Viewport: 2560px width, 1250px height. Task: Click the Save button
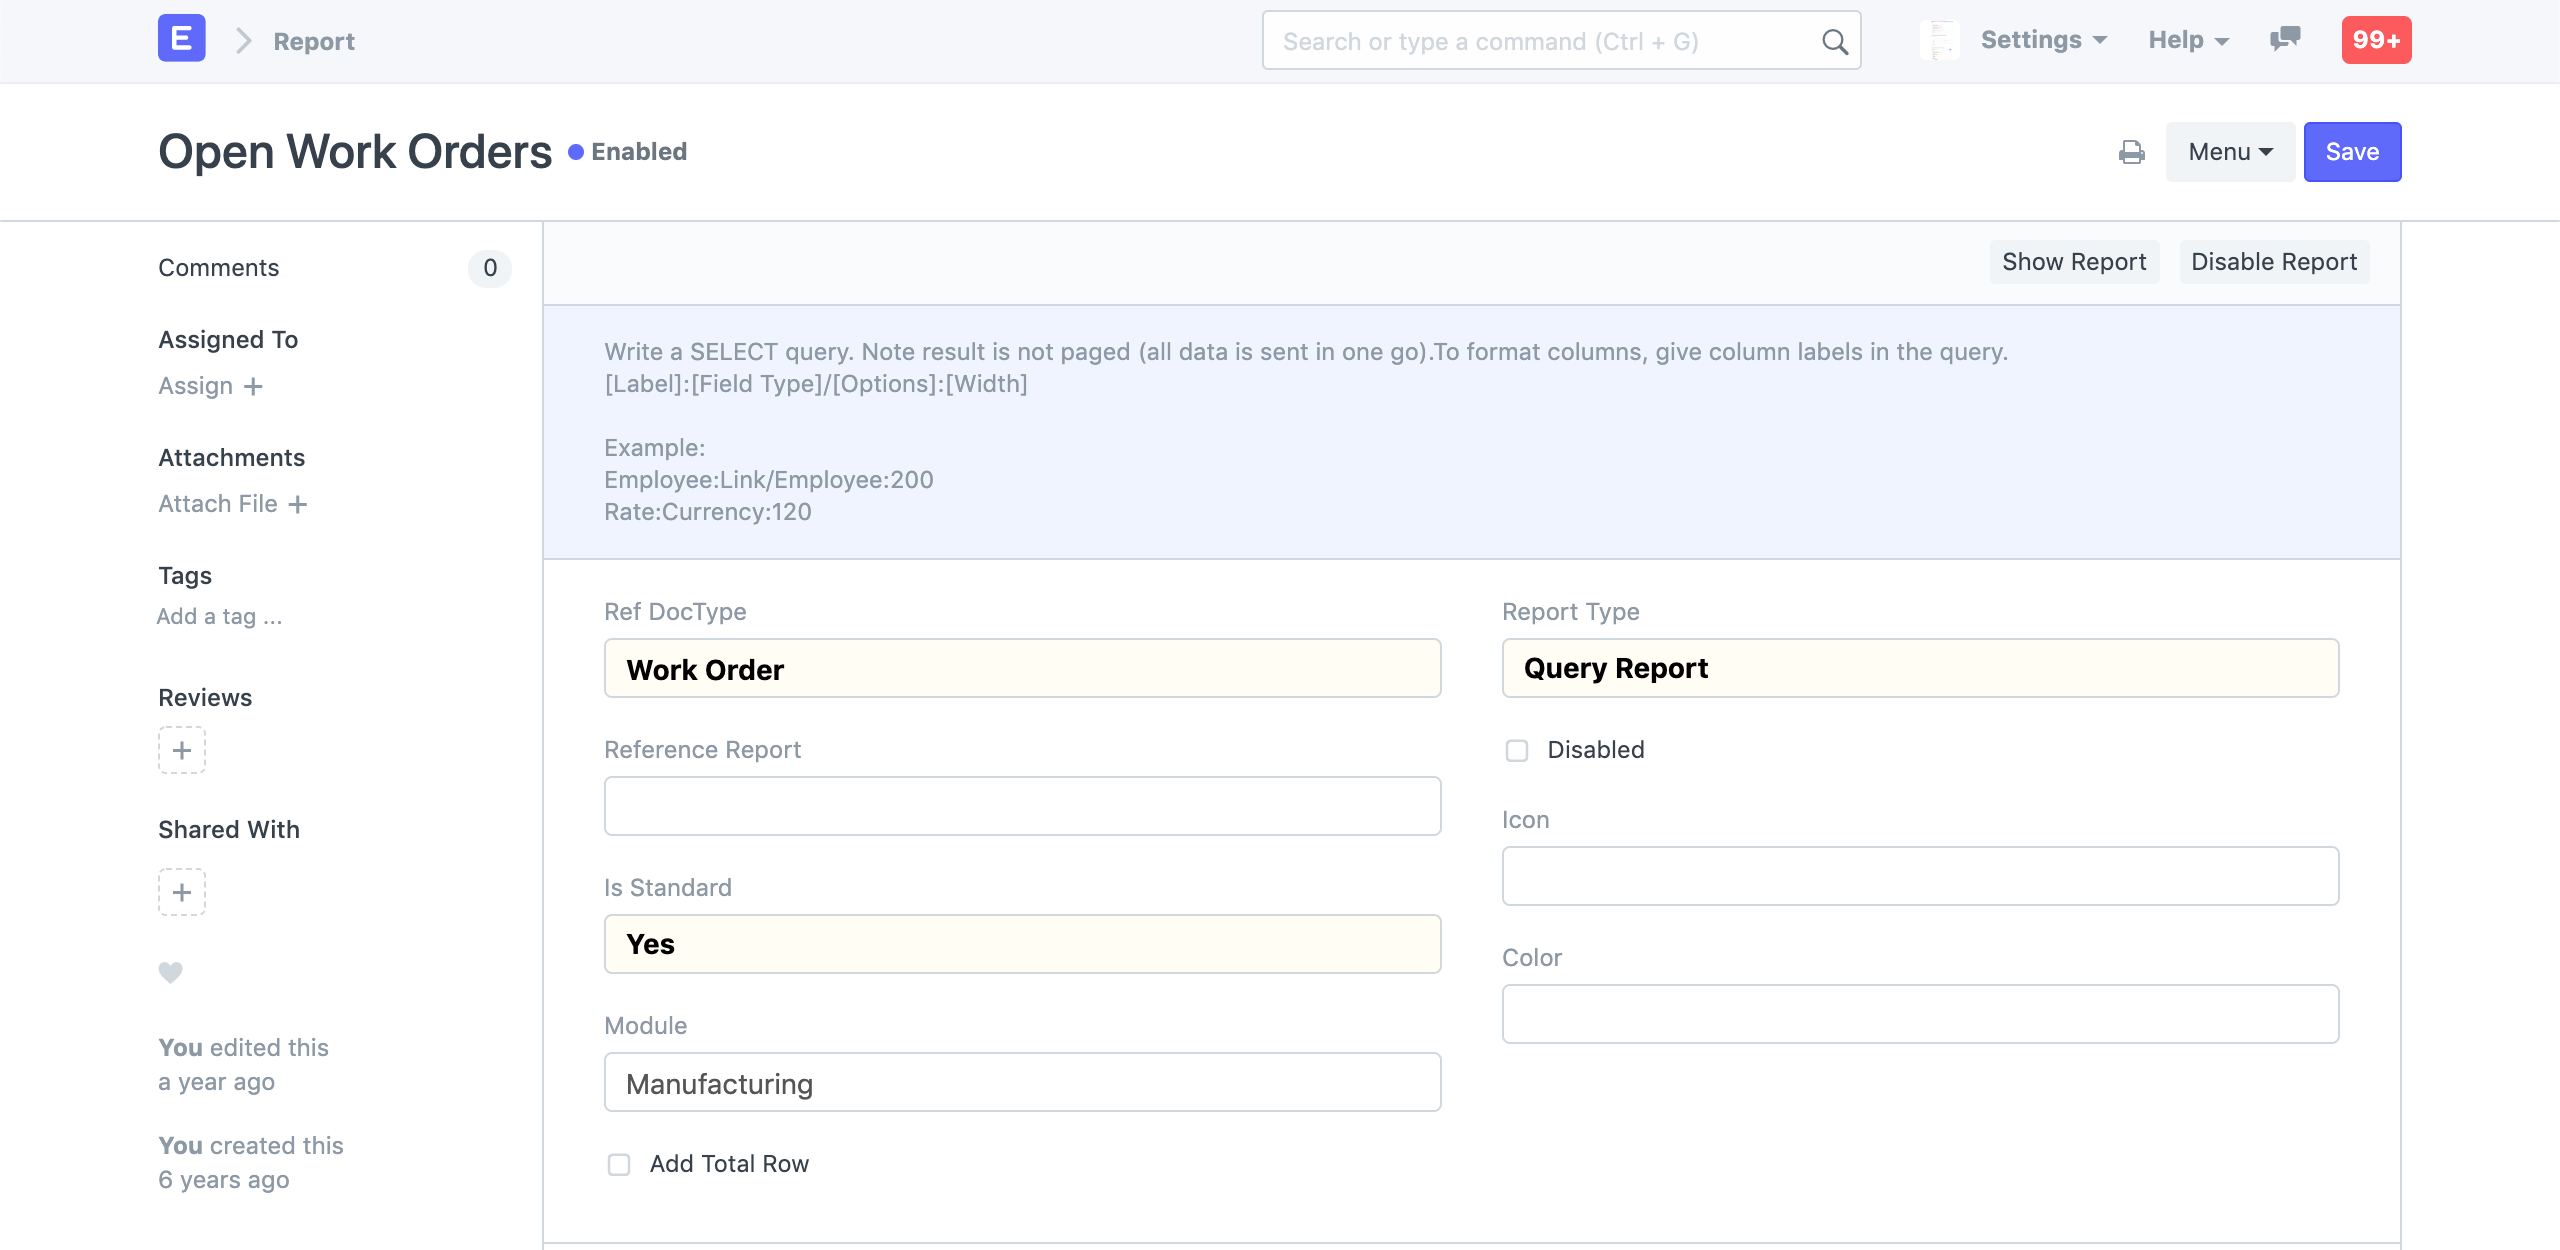click(x=2352, y=151)
